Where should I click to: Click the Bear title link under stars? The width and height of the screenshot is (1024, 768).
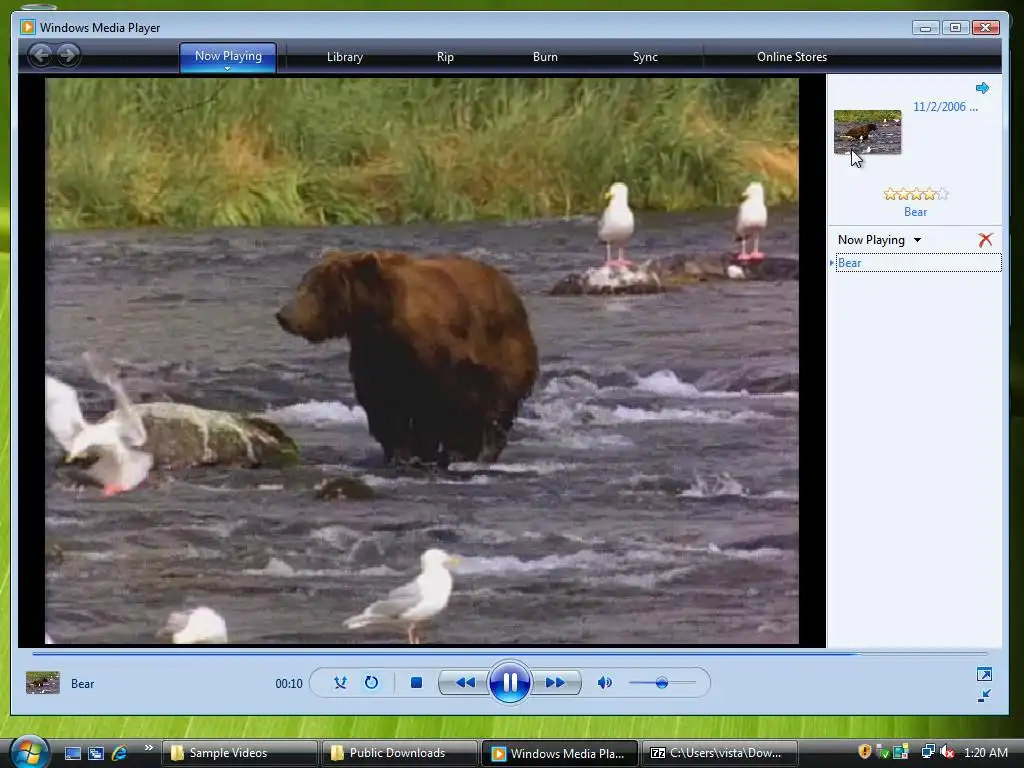pyautogui.click(x=915, y=212)
